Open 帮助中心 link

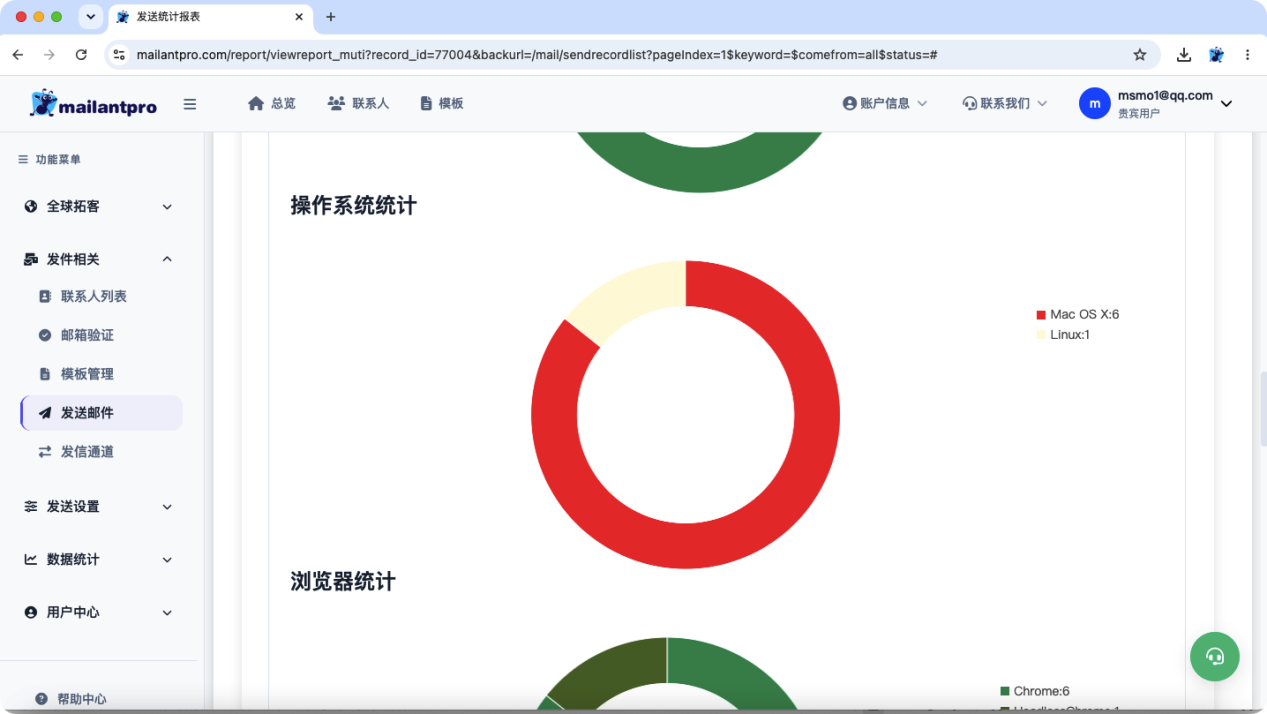81,699
